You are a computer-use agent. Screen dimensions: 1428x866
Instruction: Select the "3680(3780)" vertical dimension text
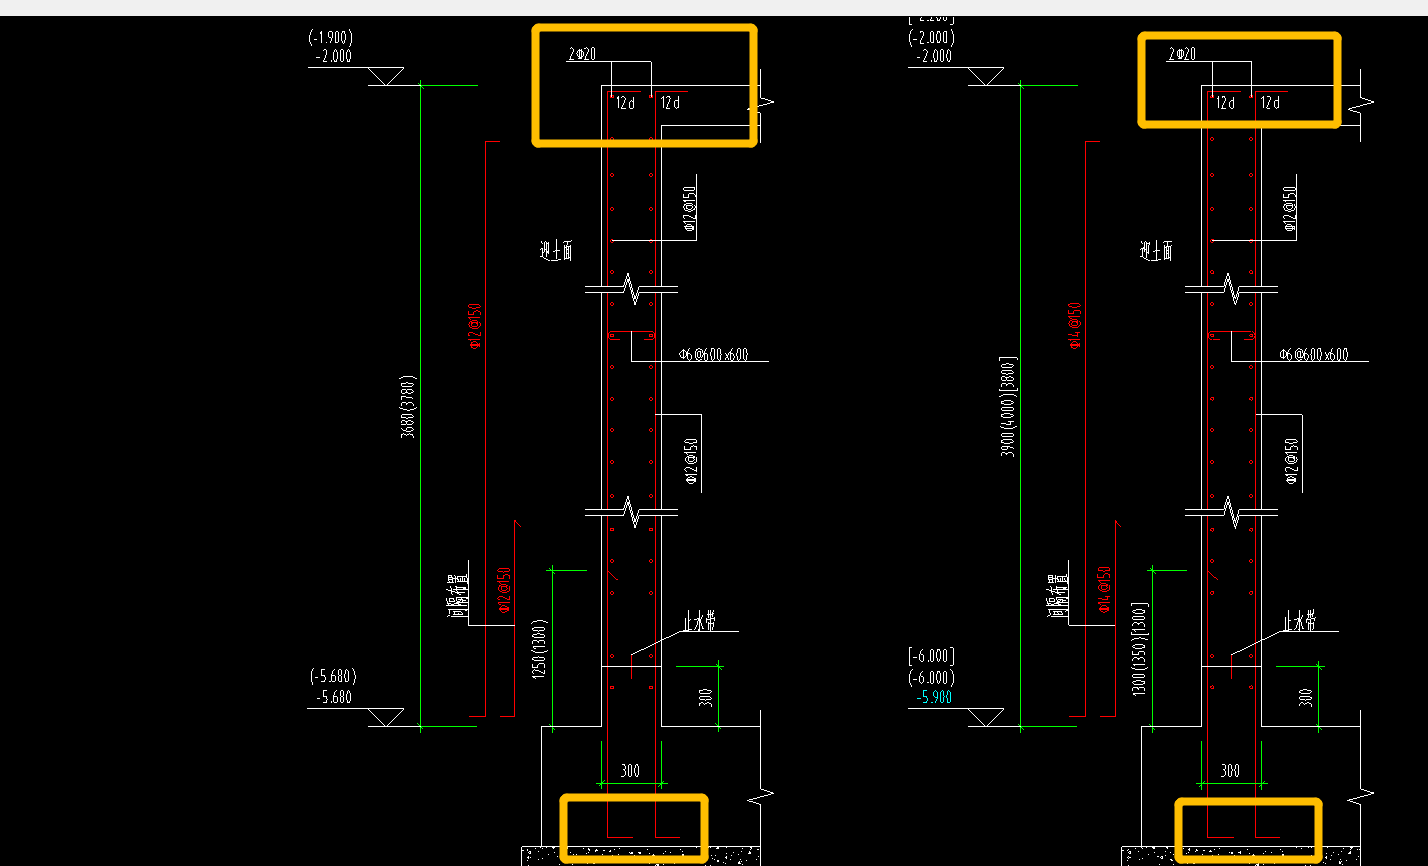tap(407, 407)
